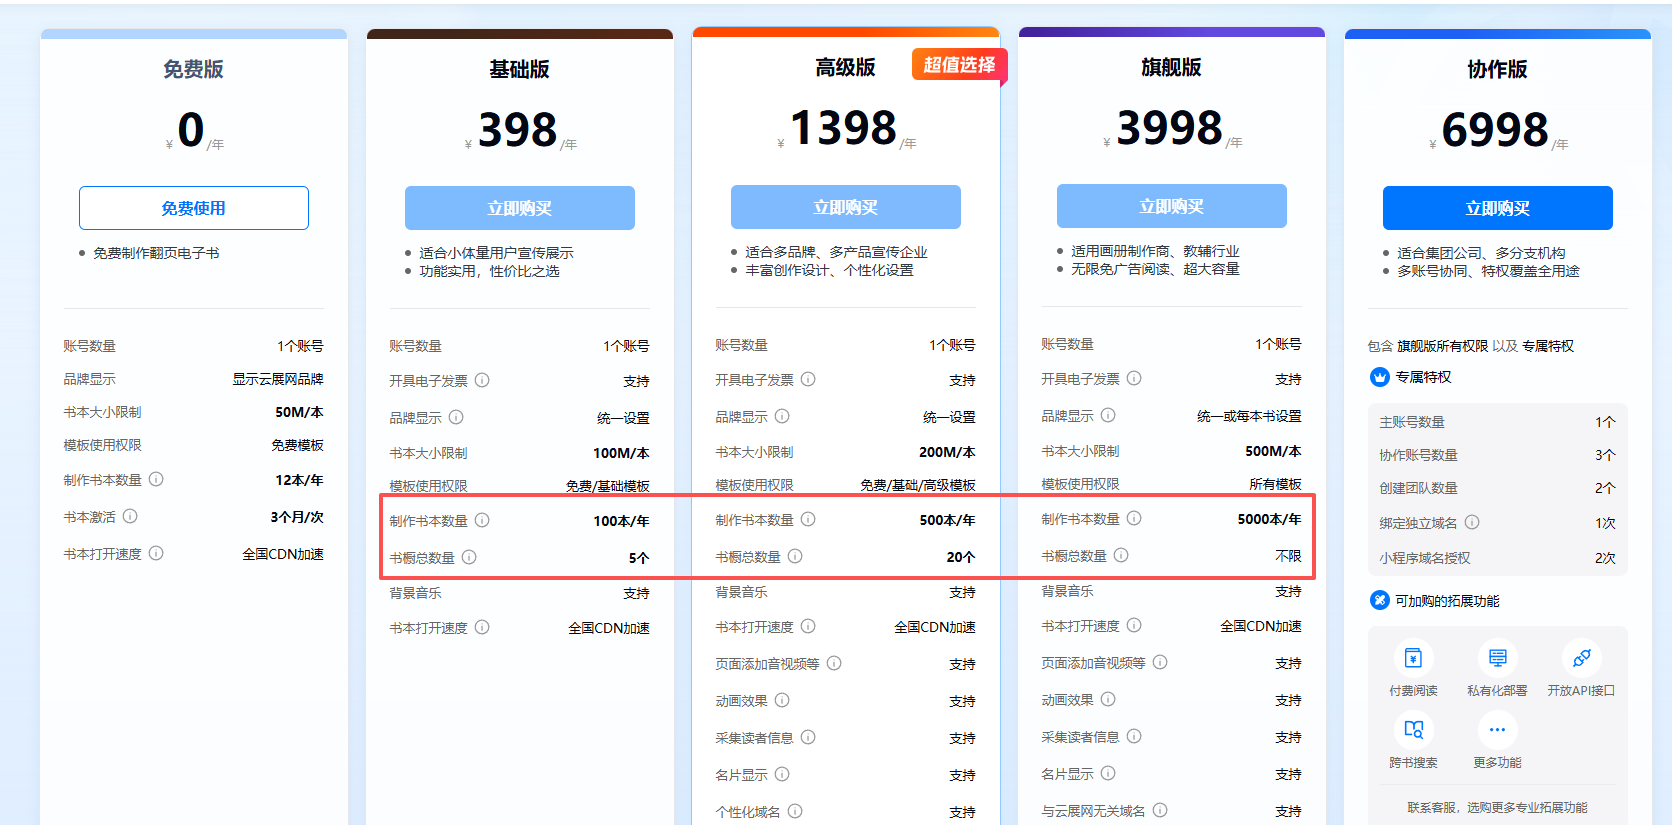Click info icon by 个性化域名 in 高级版

[795, 811]
